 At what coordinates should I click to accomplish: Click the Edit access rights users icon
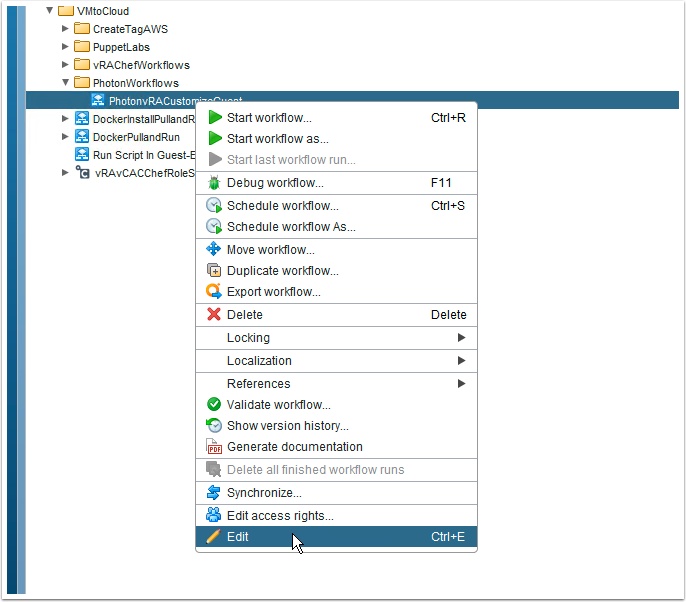pos(214,516)
